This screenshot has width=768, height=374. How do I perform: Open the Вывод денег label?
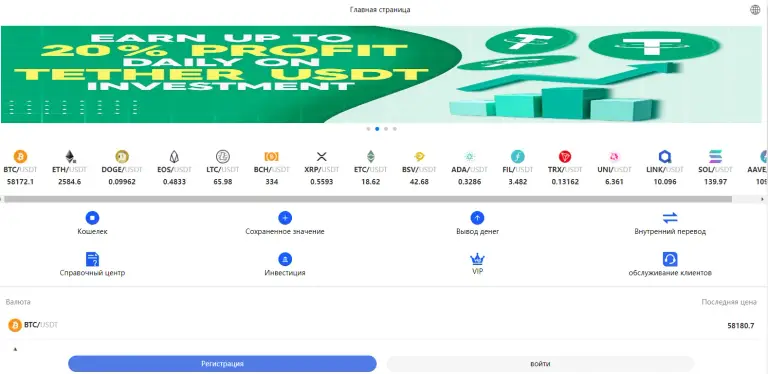pos(478,232)
